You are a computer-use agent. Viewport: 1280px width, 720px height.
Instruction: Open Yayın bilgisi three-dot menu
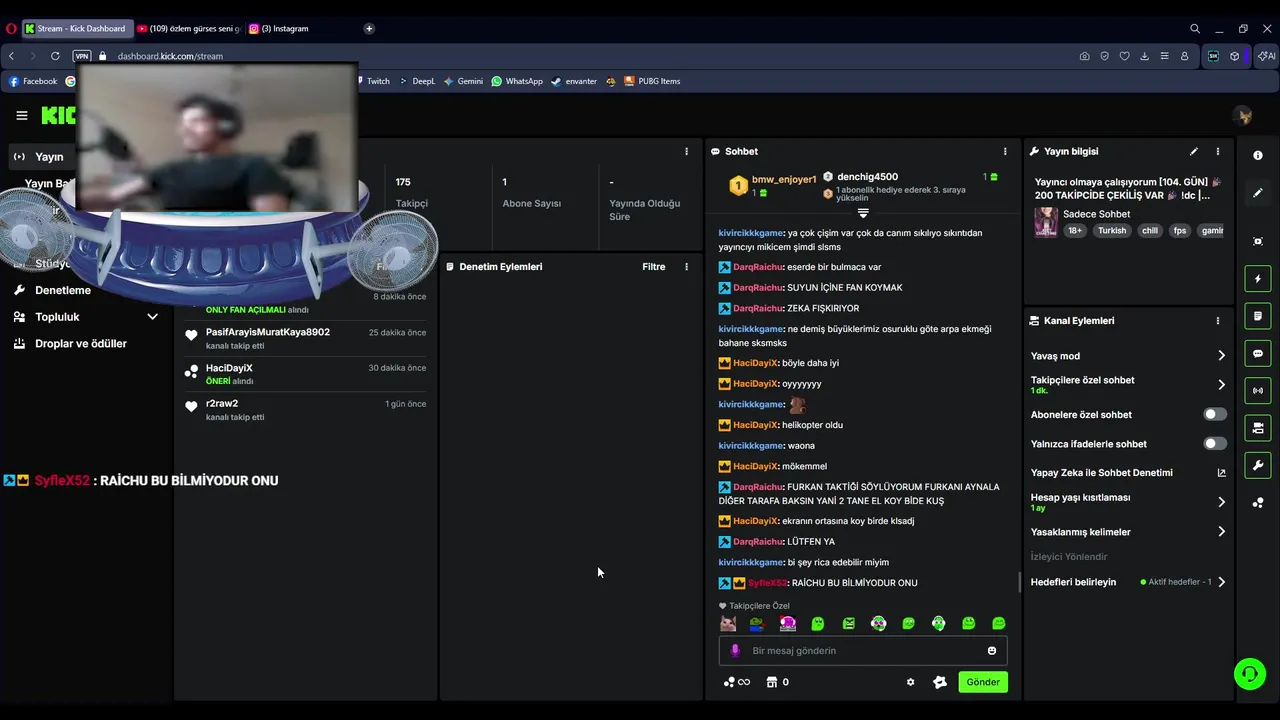point(1217,151)
